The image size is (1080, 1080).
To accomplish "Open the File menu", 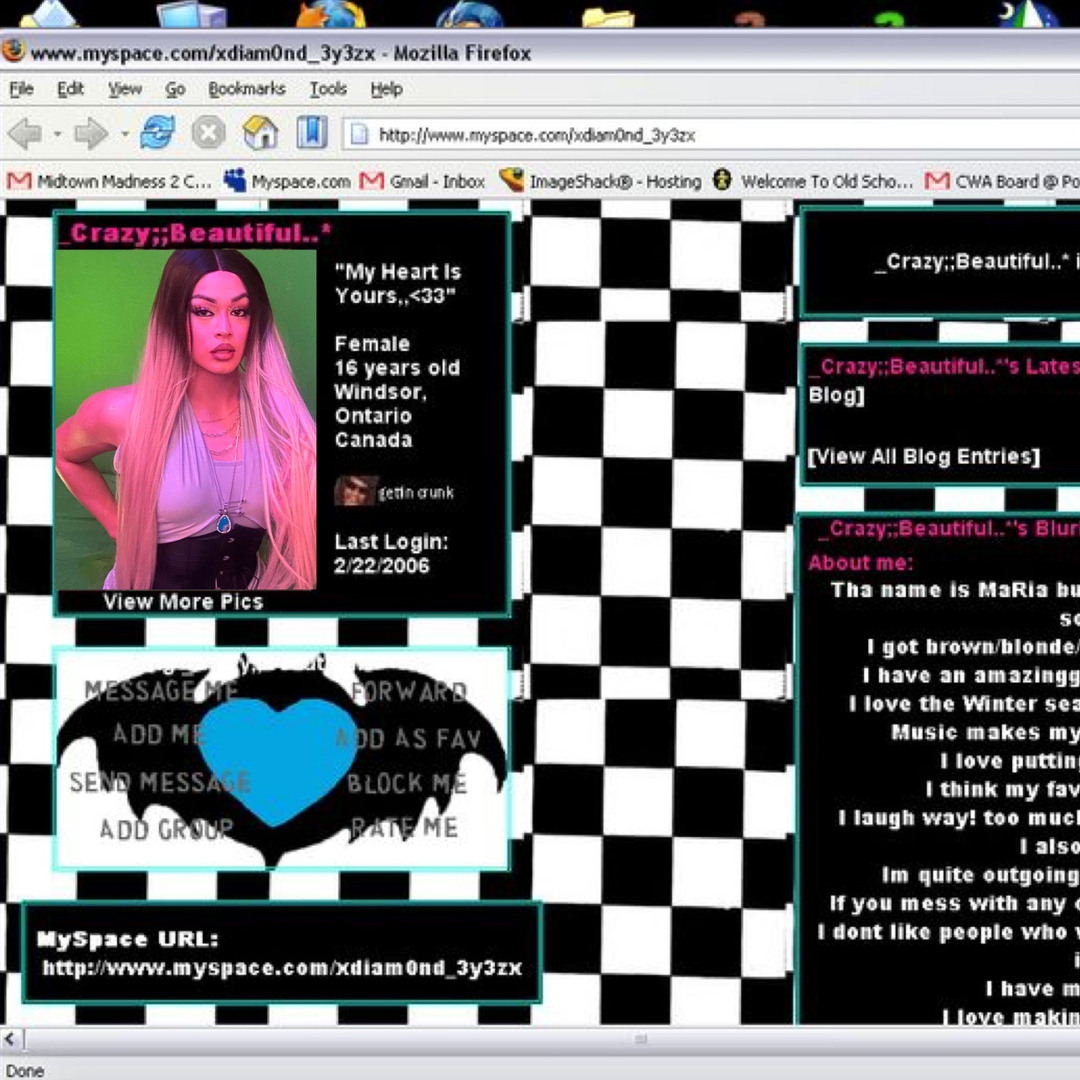I will [x=21, y=89].
